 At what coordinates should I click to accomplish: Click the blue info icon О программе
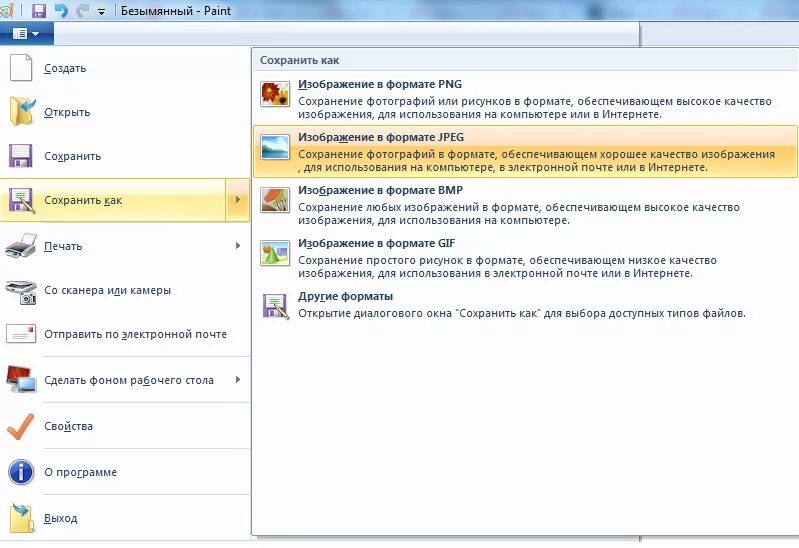click(21, 472)
